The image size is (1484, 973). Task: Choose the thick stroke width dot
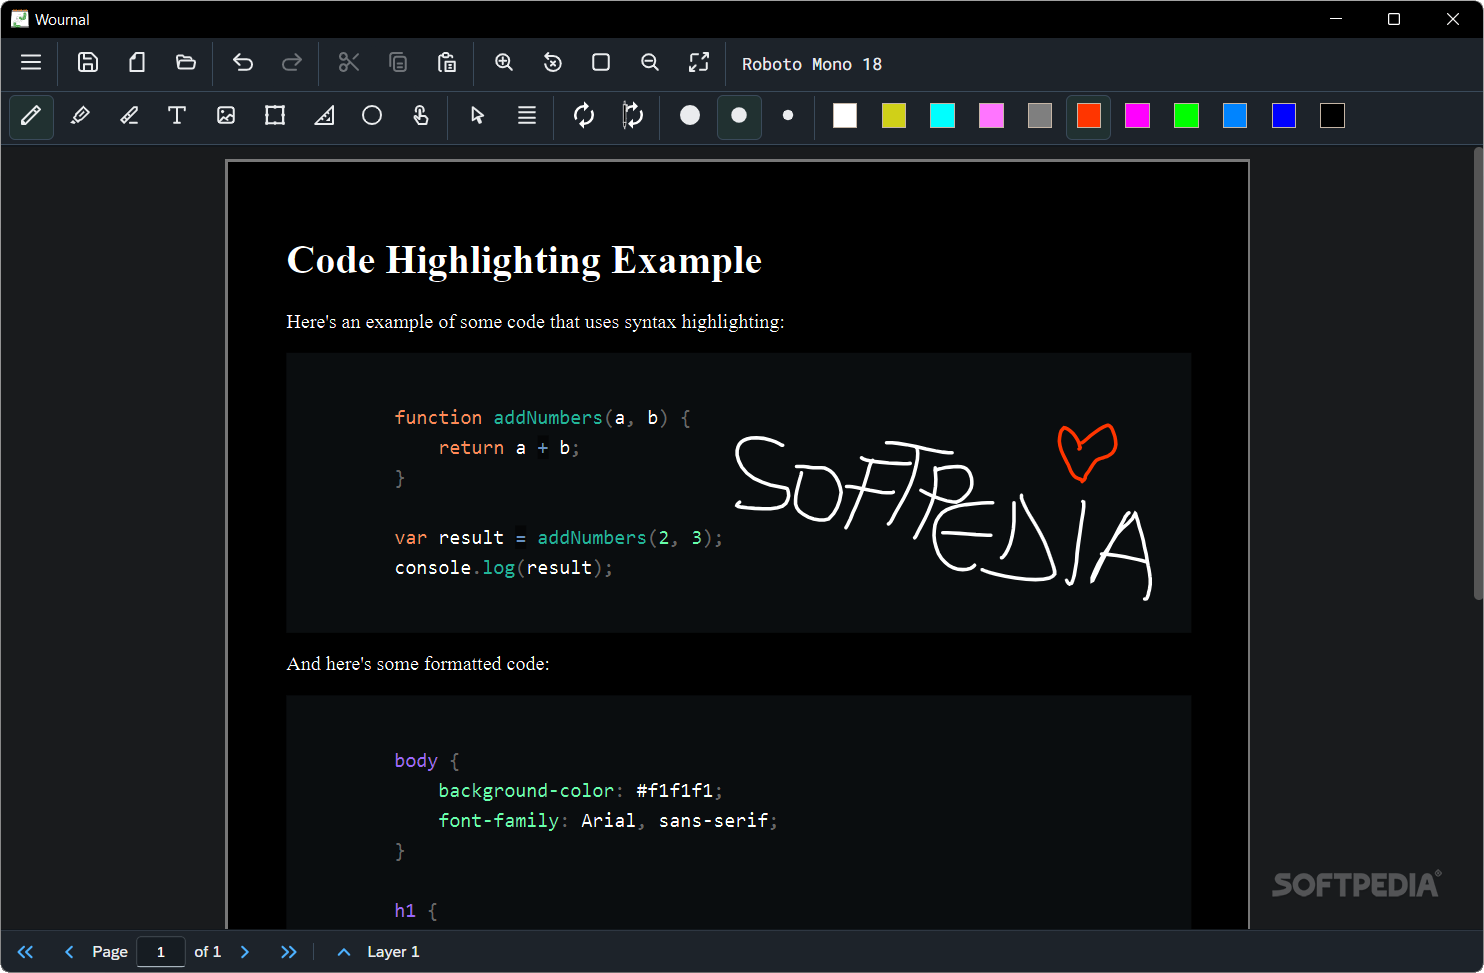point(690,116)
